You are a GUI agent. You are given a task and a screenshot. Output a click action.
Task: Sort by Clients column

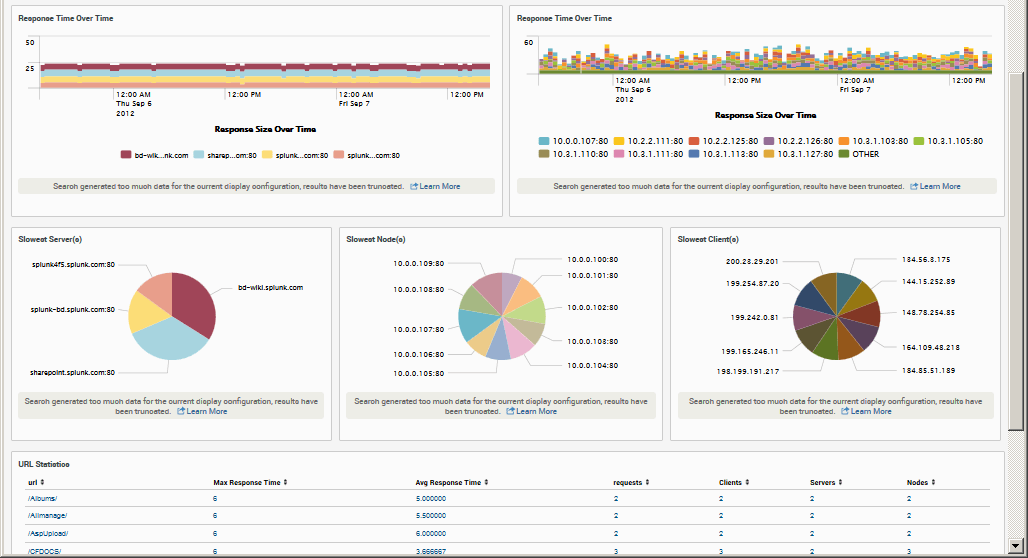[x=734, y=483]
